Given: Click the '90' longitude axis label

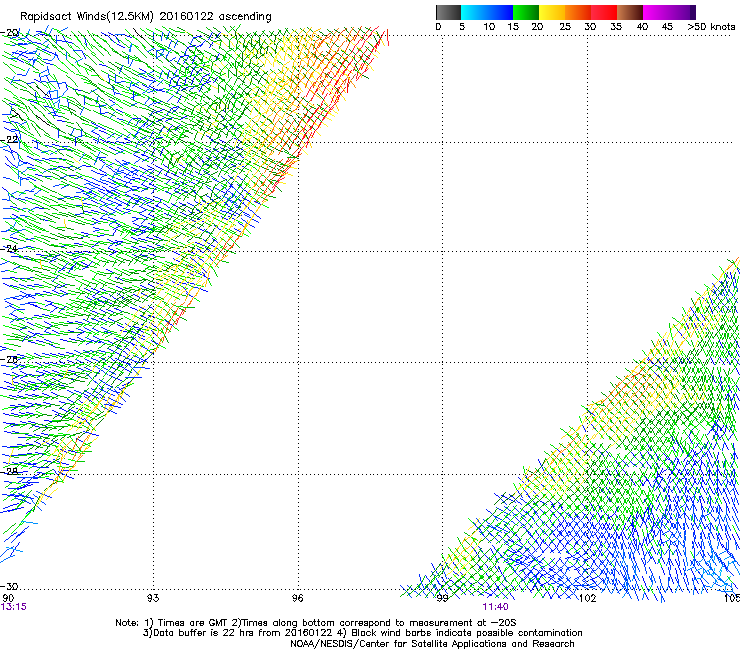Looking at the screenshot, I should pyautogui.click(x=8, y=598).
